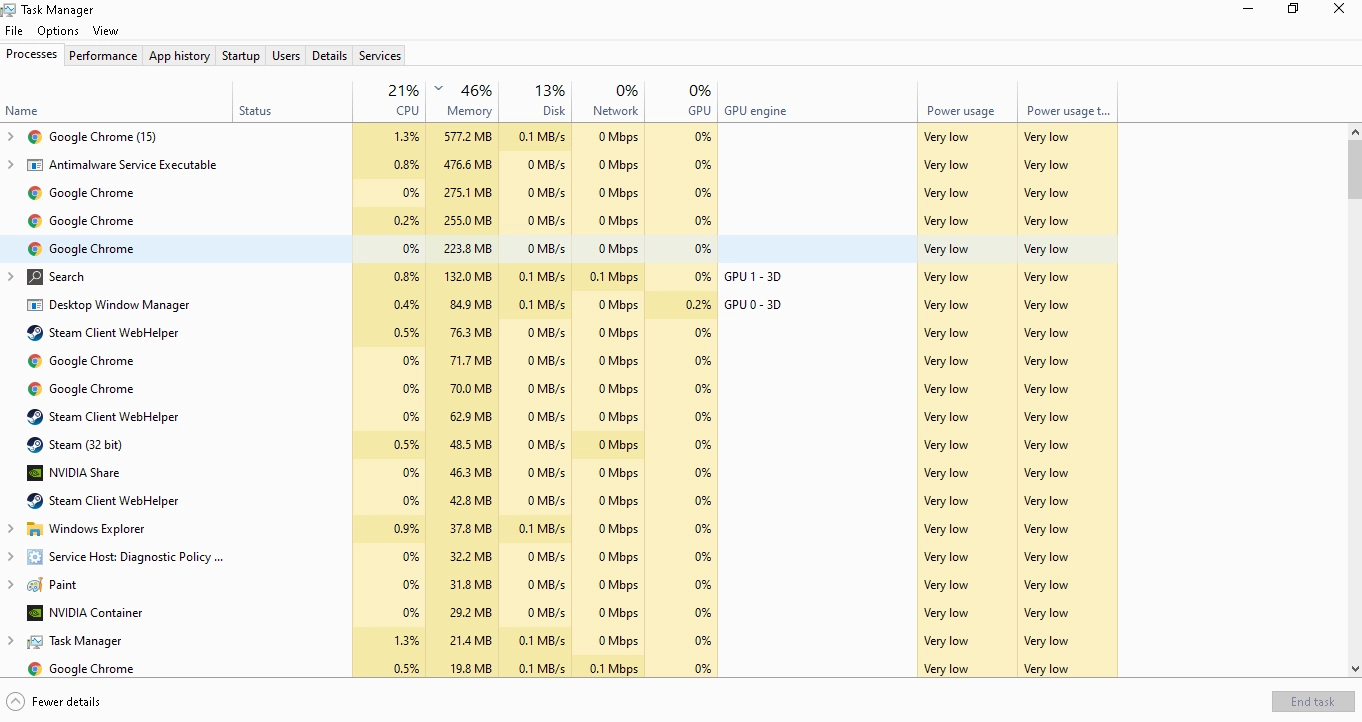Click the Antimalware Service Executable shield icon

coord(35,164)
